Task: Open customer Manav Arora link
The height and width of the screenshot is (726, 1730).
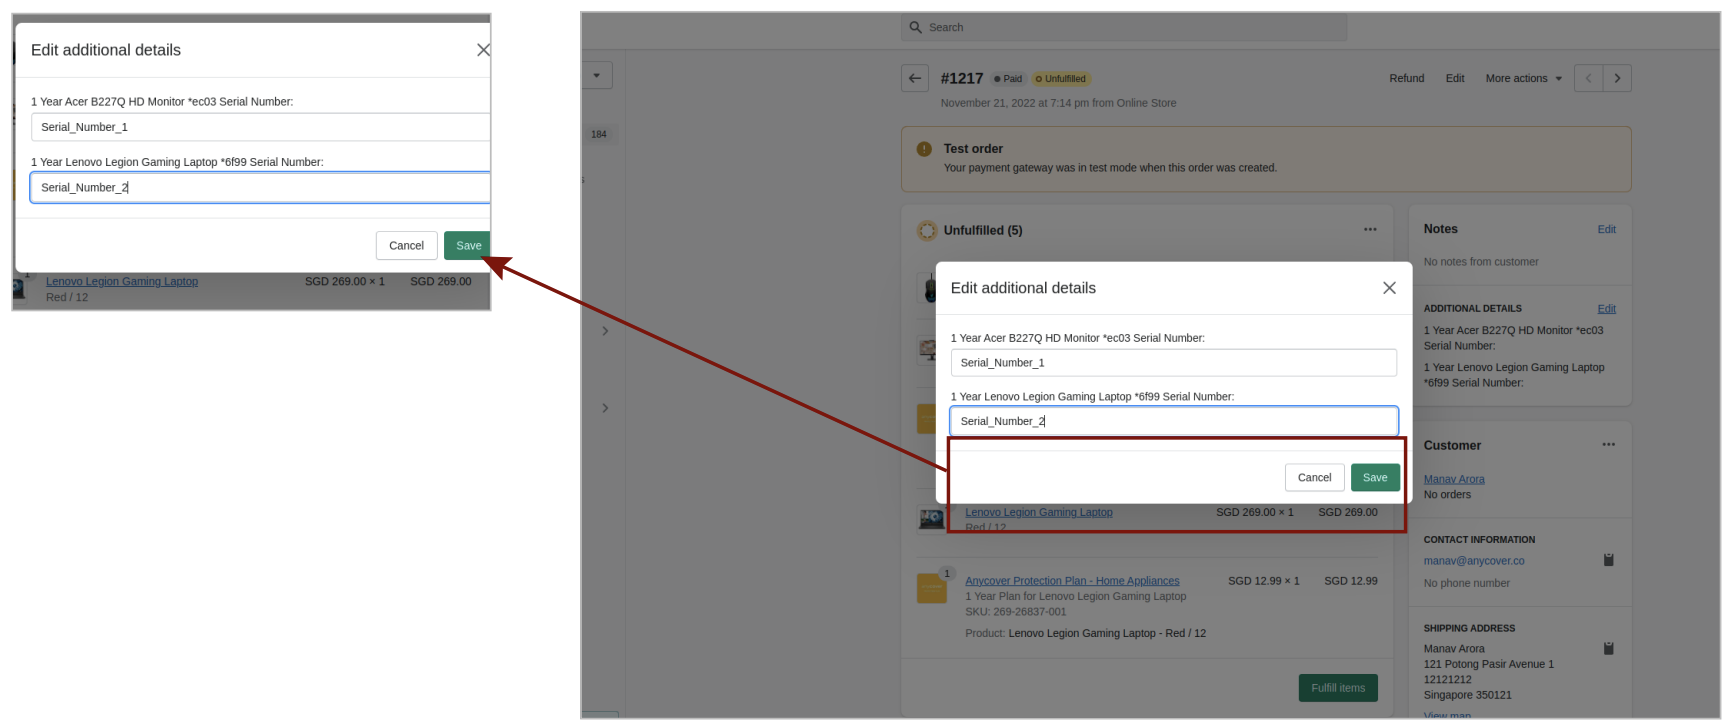Action: coord(1454,479)
